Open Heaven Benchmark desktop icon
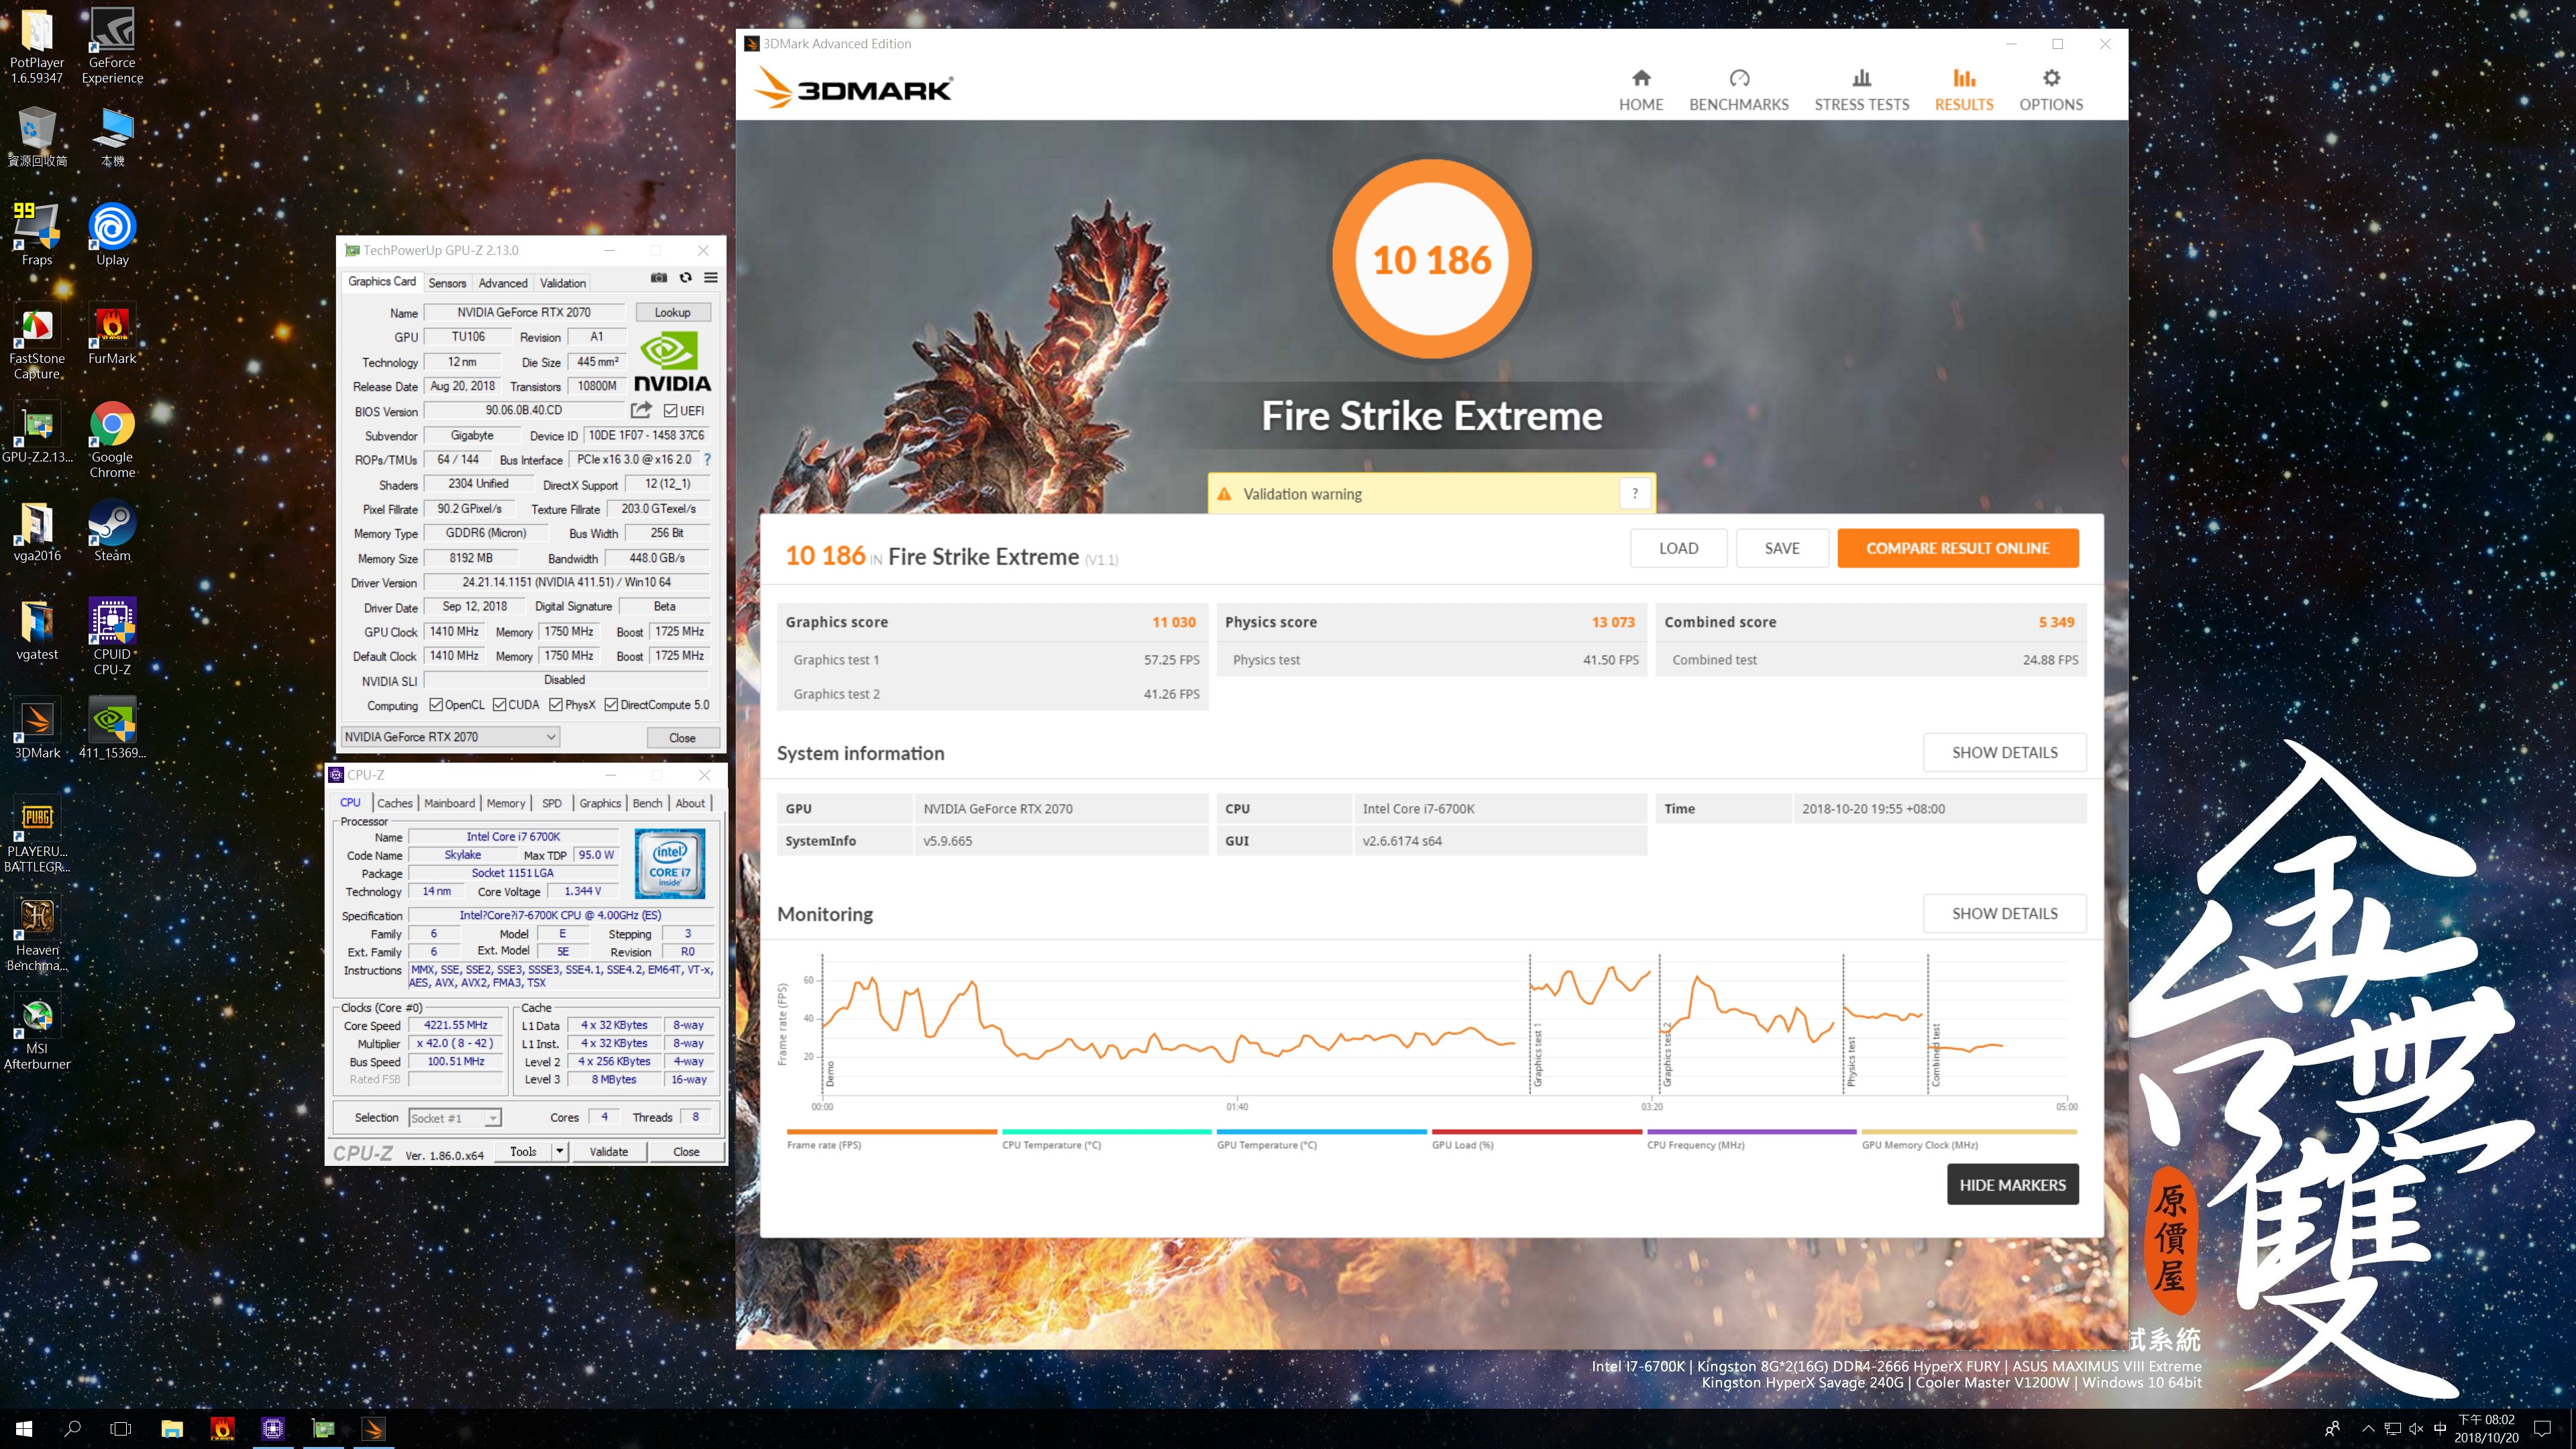 coord(37,933)
